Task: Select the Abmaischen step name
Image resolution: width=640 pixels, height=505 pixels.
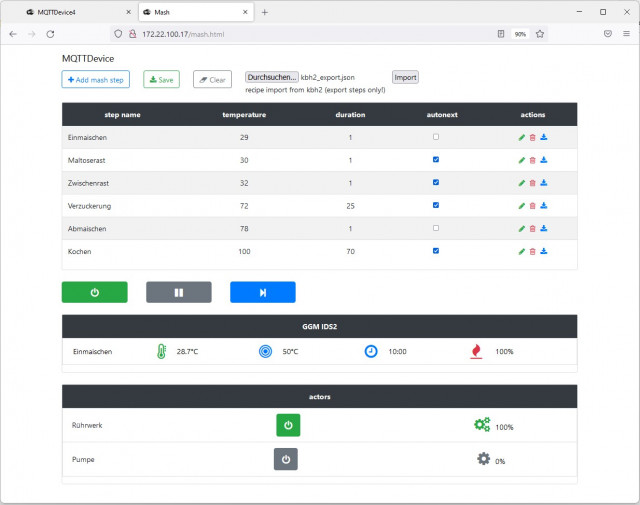Action: click(87, 229)
